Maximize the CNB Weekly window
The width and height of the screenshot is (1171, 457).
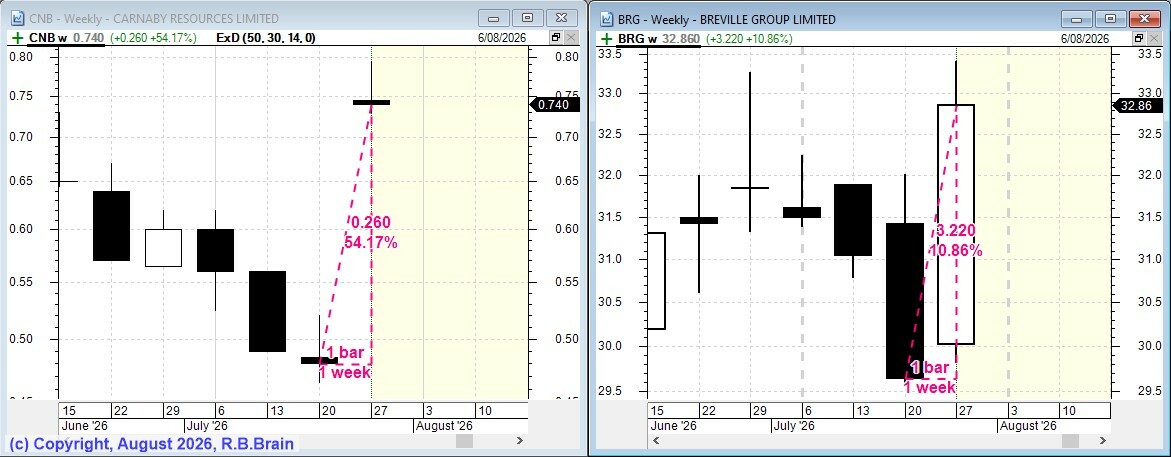(527, 18)
